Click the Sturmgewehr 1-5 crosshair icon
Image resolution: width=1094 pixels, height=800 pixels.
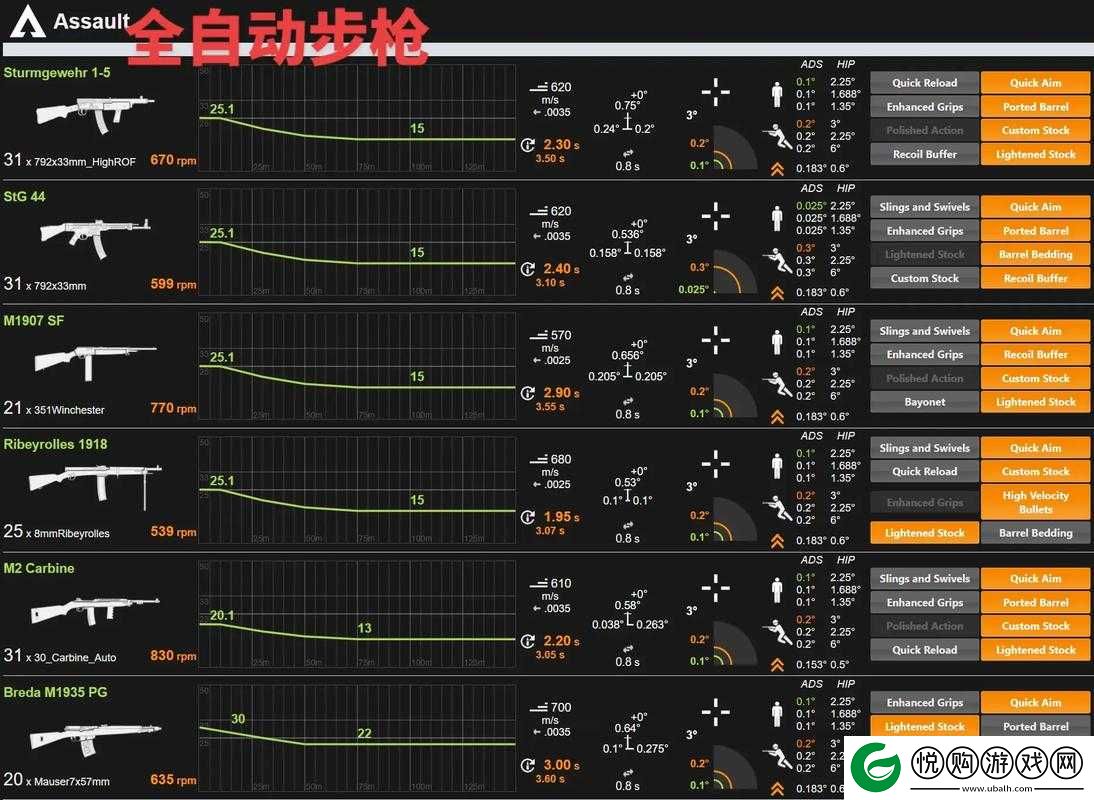tap(716, 92)
